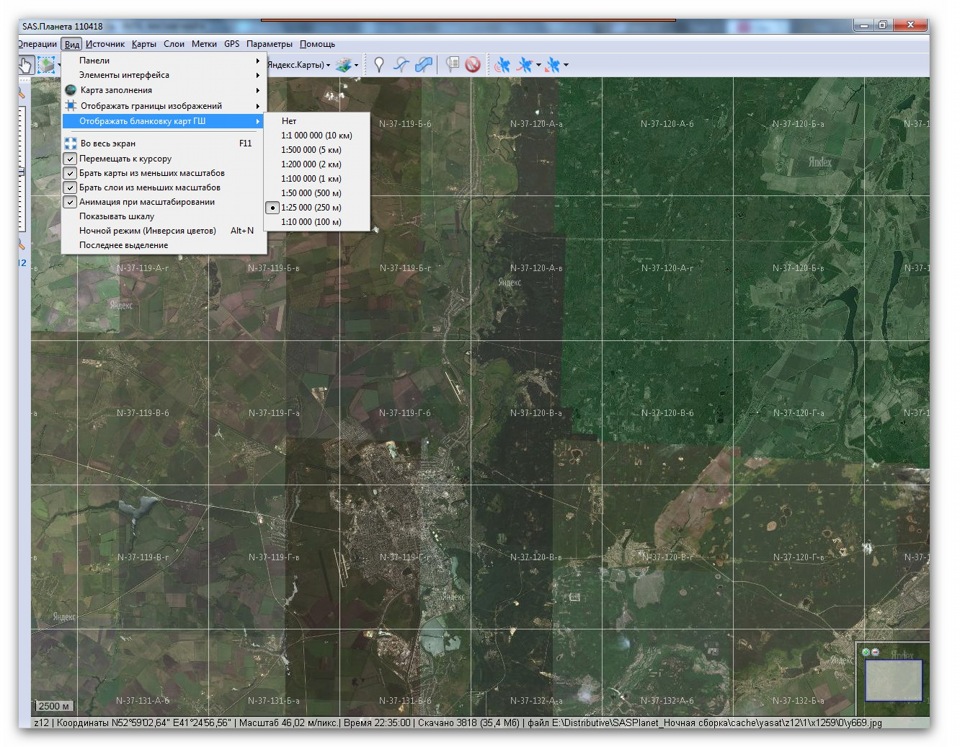Select the add path tool
This screenshot has width=960, height=747.
click(x=401, y=64)
